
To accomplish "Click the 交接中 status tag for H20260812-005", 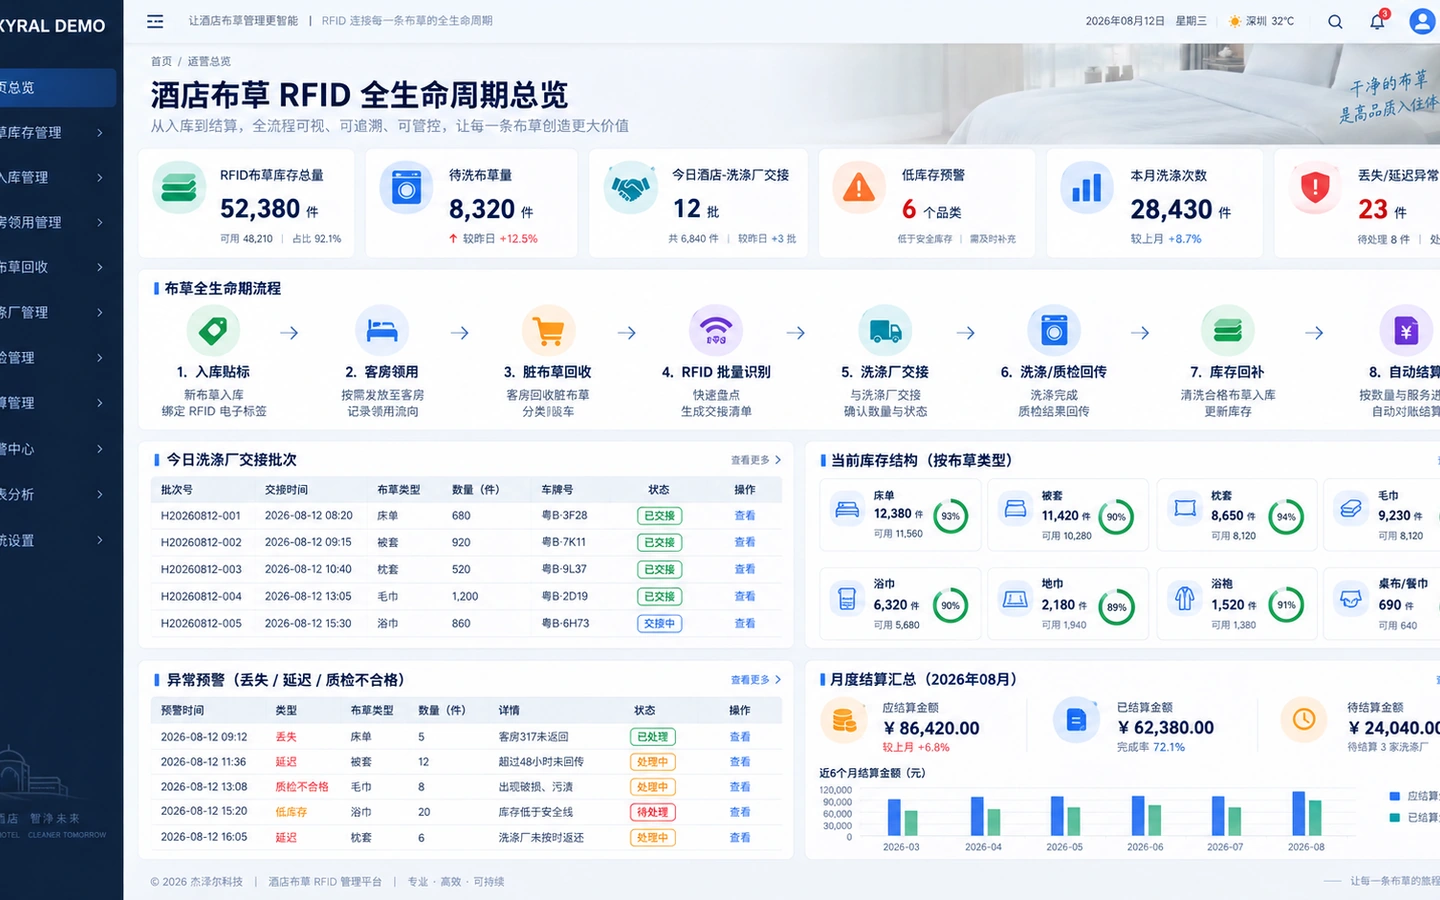I will [659, 623].
